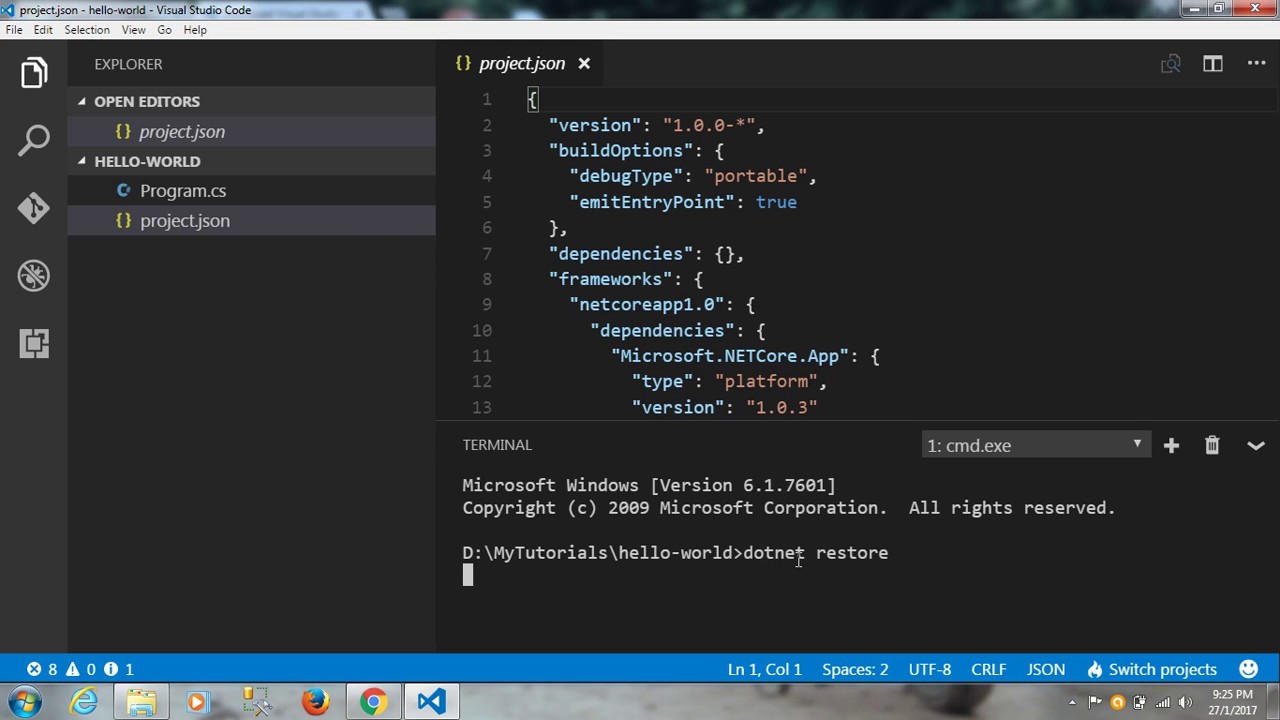The image size is (1280, 720).
Task: Show errors and warnings in status bar
Action: coord(80,669)
